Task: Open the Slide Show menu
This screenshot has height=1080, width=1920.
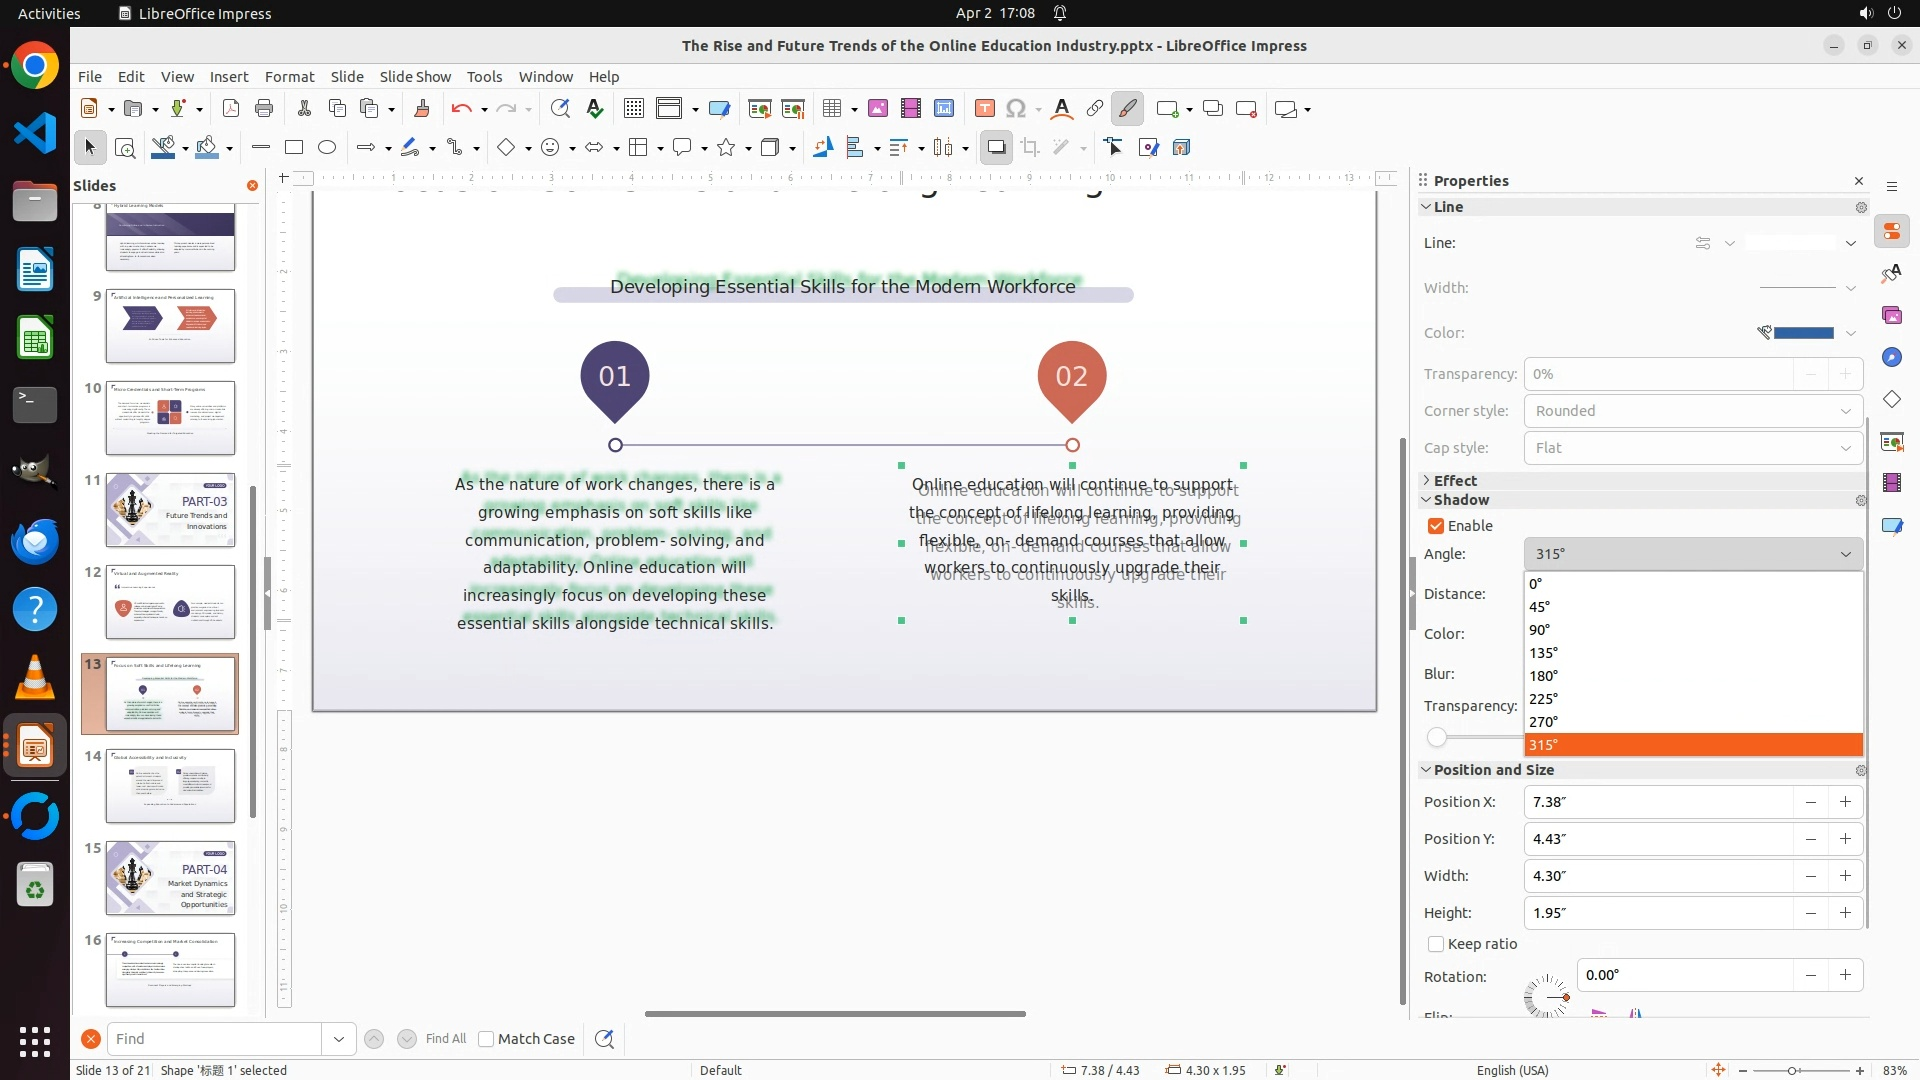Action: [414, 77]
